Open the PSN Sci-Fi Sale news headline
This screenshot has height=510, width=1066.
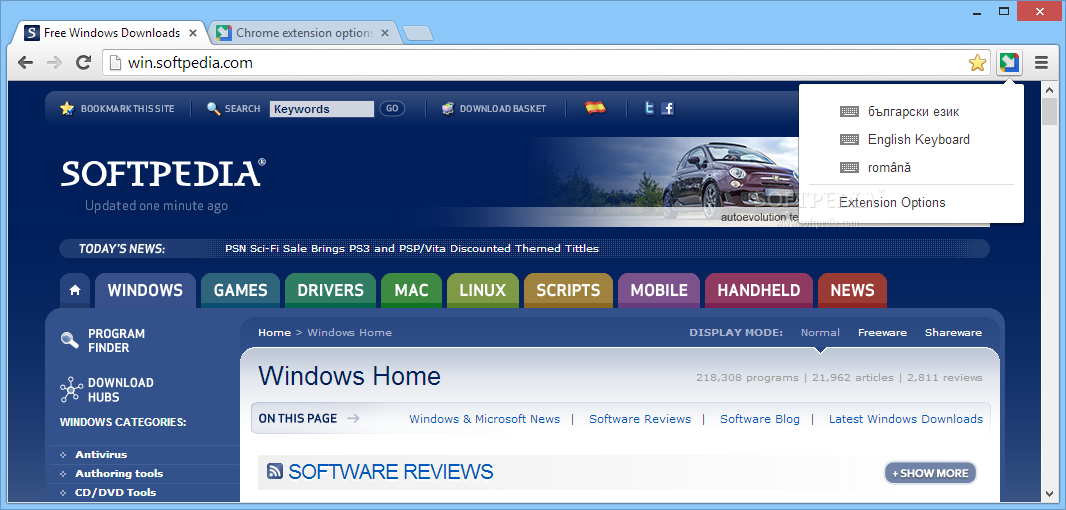pyautogui.click(x=412, y=249)
